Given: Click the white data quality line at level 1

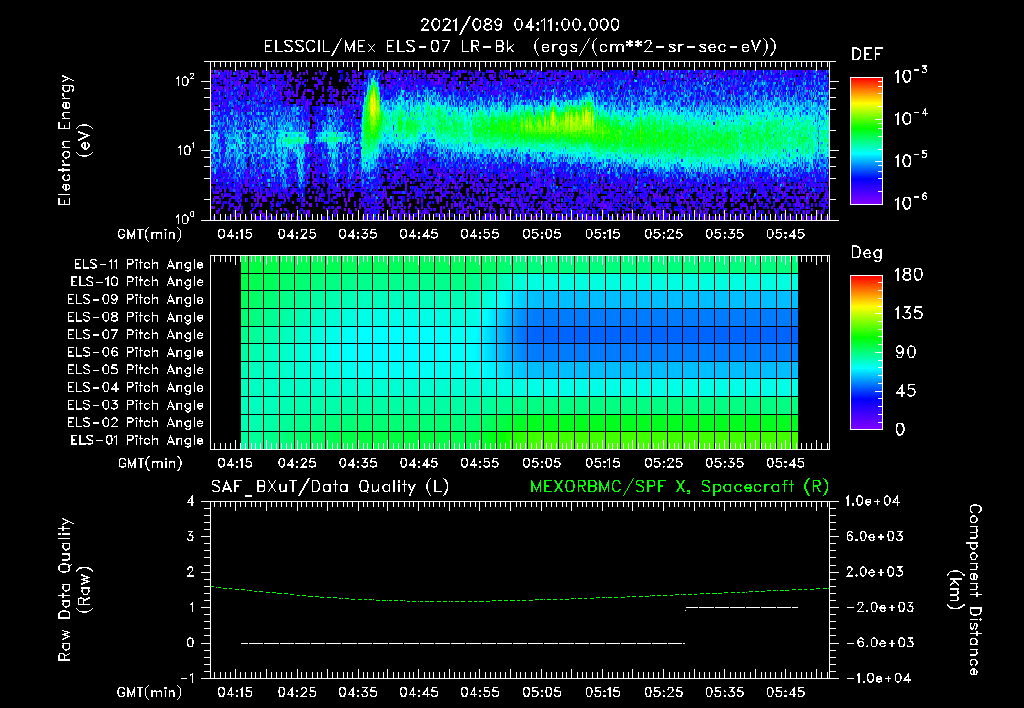Looking at the screenshot, I should [741, 608].
